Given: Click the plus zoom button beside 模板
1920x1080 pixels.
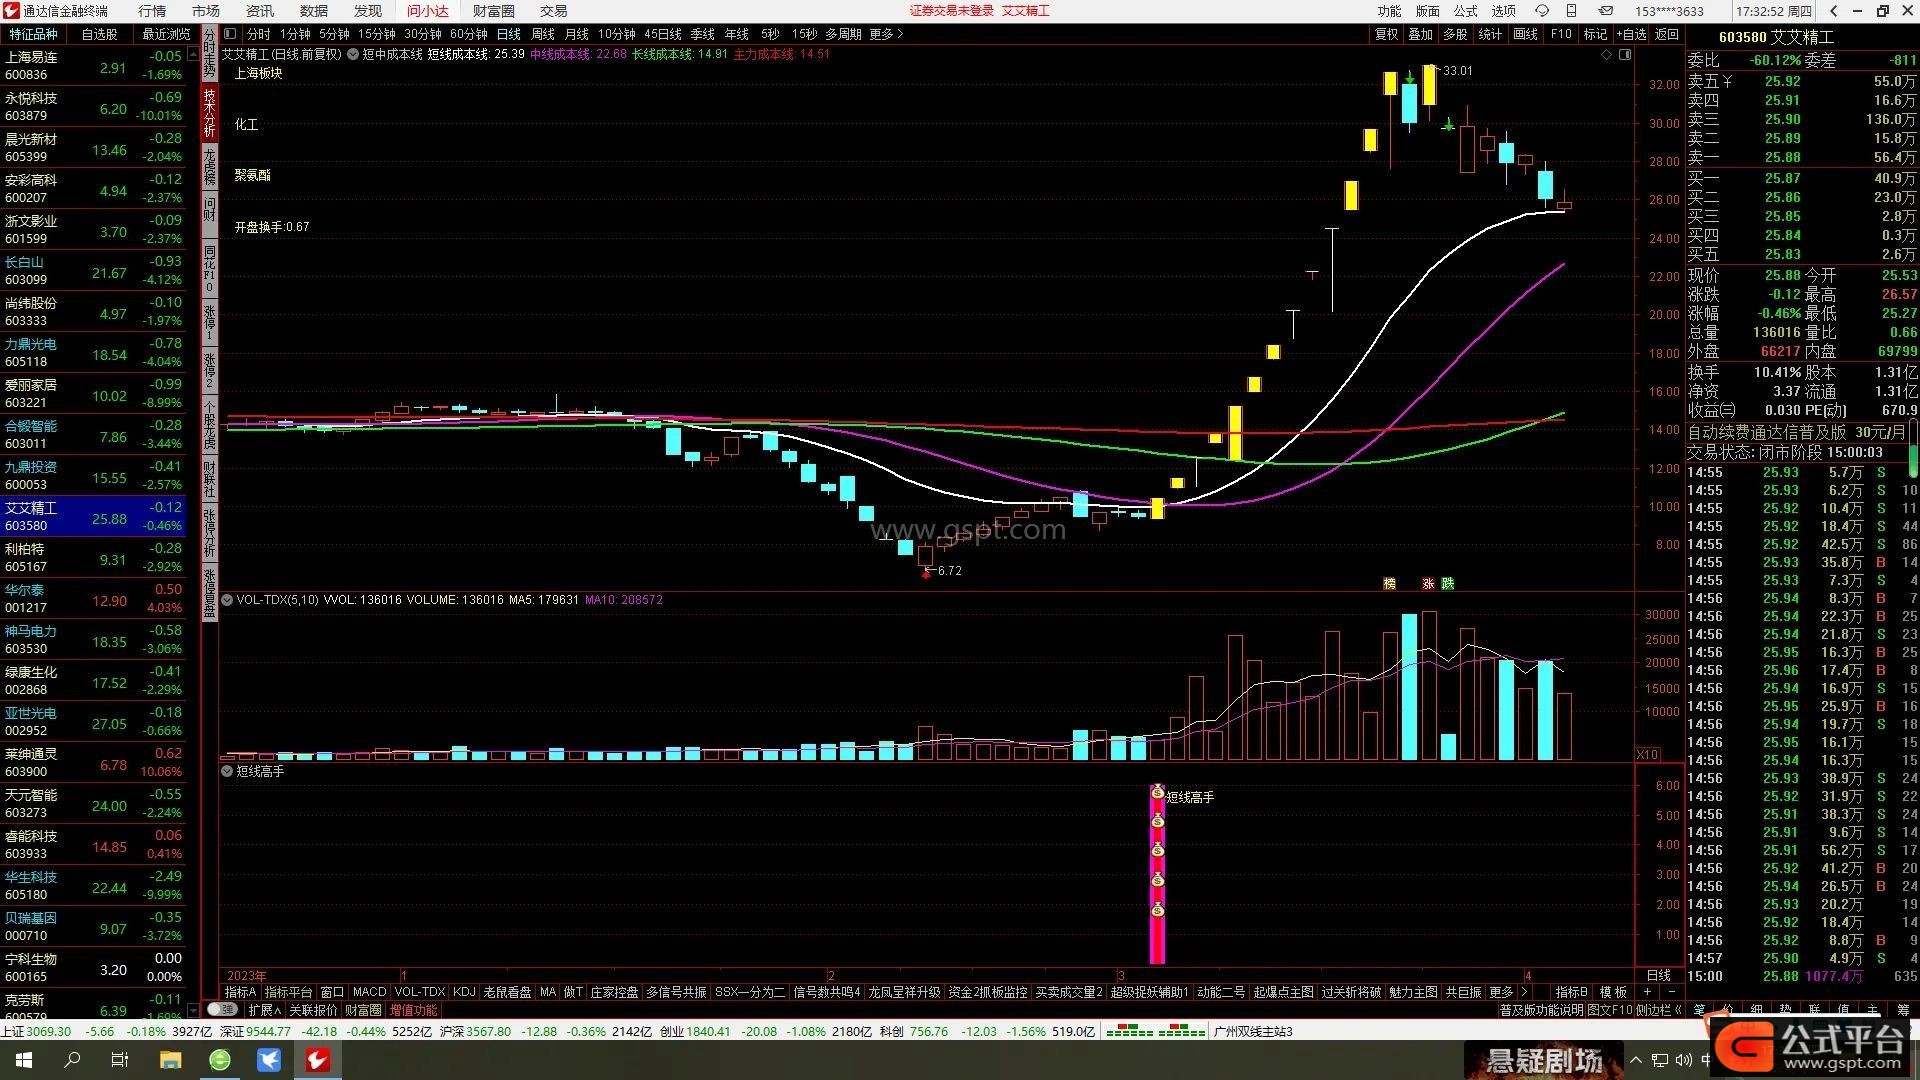Looking at the screenshot, I should coord(1647,992).
